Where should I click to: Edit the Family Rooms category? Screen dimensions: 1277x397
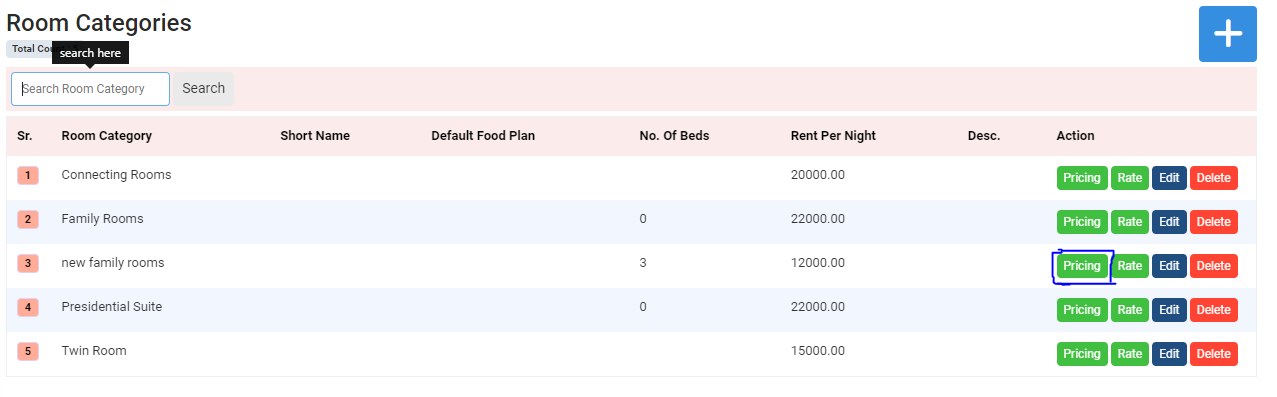coord(1169,222)
